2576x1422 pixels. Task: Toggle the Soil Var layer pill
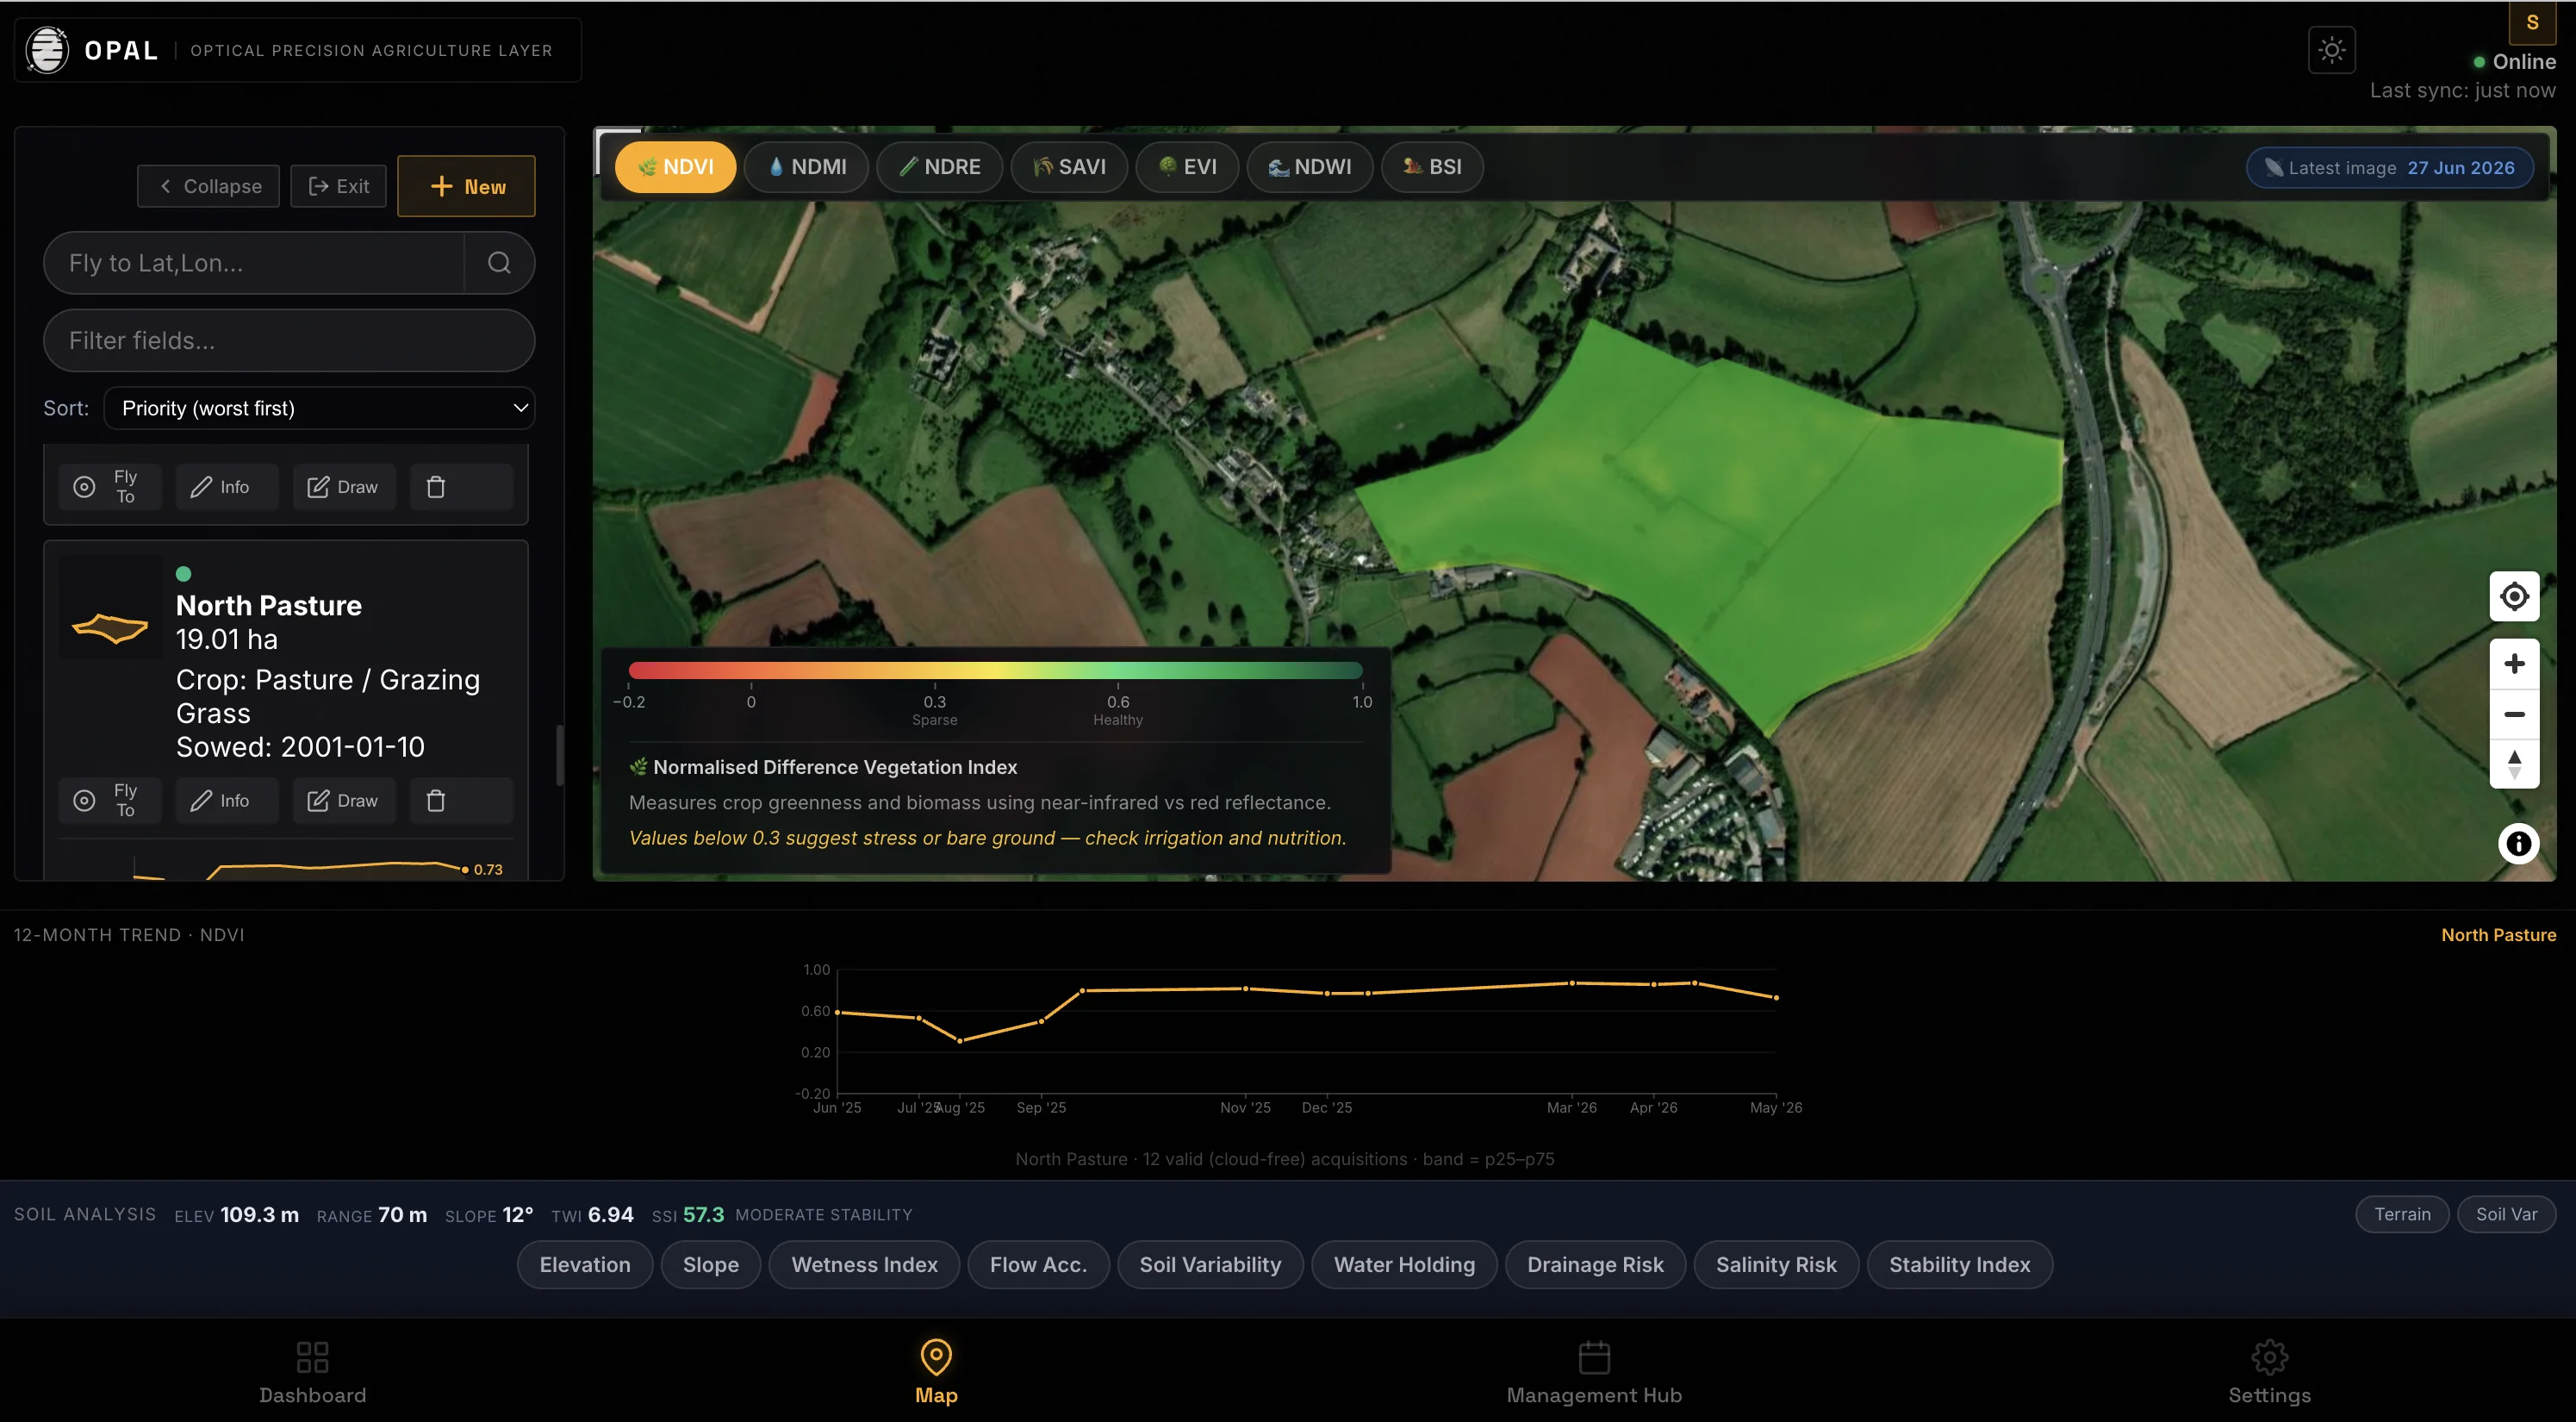[2506, 1214]
